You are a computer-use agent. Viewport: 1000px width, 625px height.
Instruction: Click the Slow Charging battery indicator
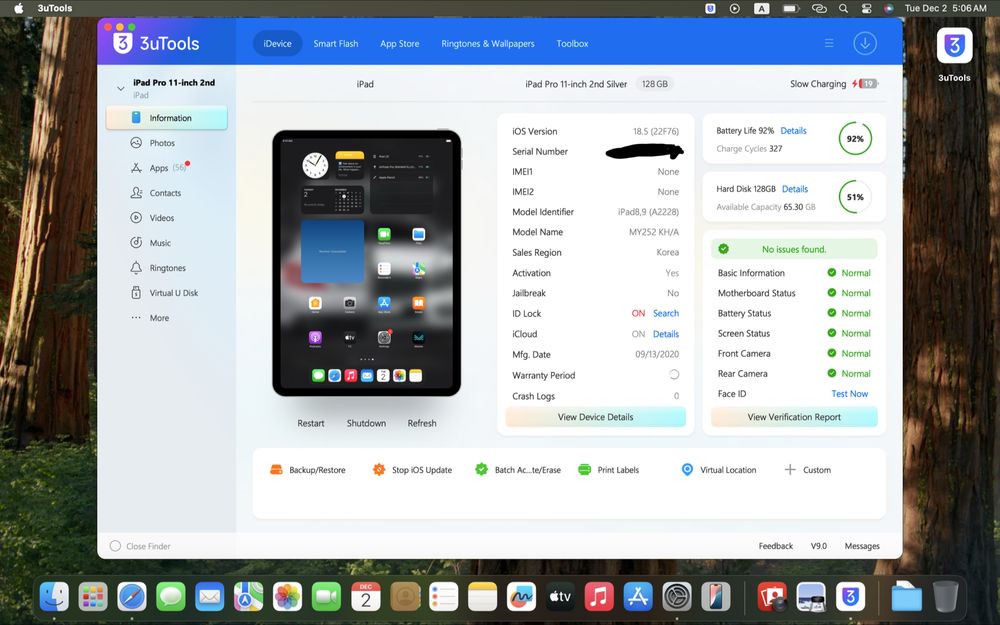tap(834, 84)
